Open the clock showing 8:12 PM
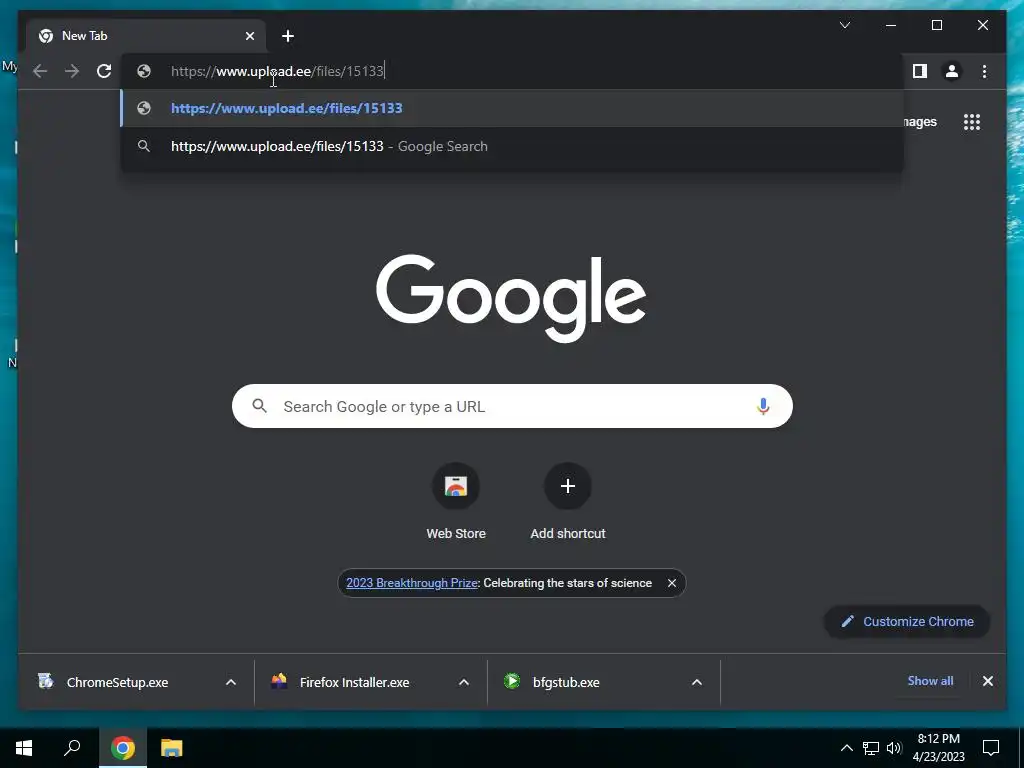This screenshot has height=768, width=1024. point(938,748)
